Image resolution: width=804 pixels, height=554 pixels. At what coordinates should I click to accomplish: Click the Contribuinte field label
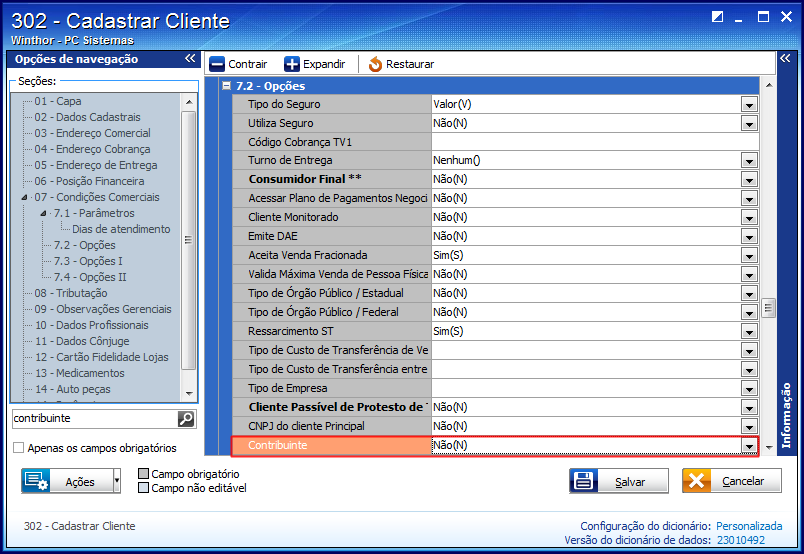[277, 445]
